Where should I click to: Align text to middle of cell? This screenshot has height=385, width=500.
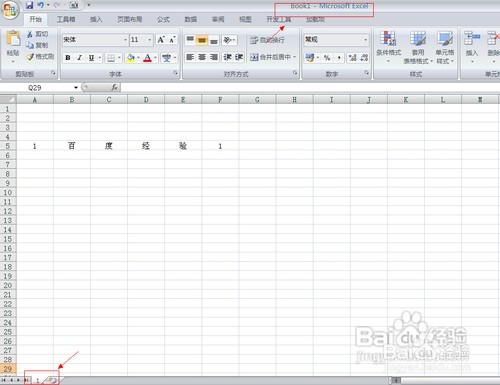click(x=202, y=40)
